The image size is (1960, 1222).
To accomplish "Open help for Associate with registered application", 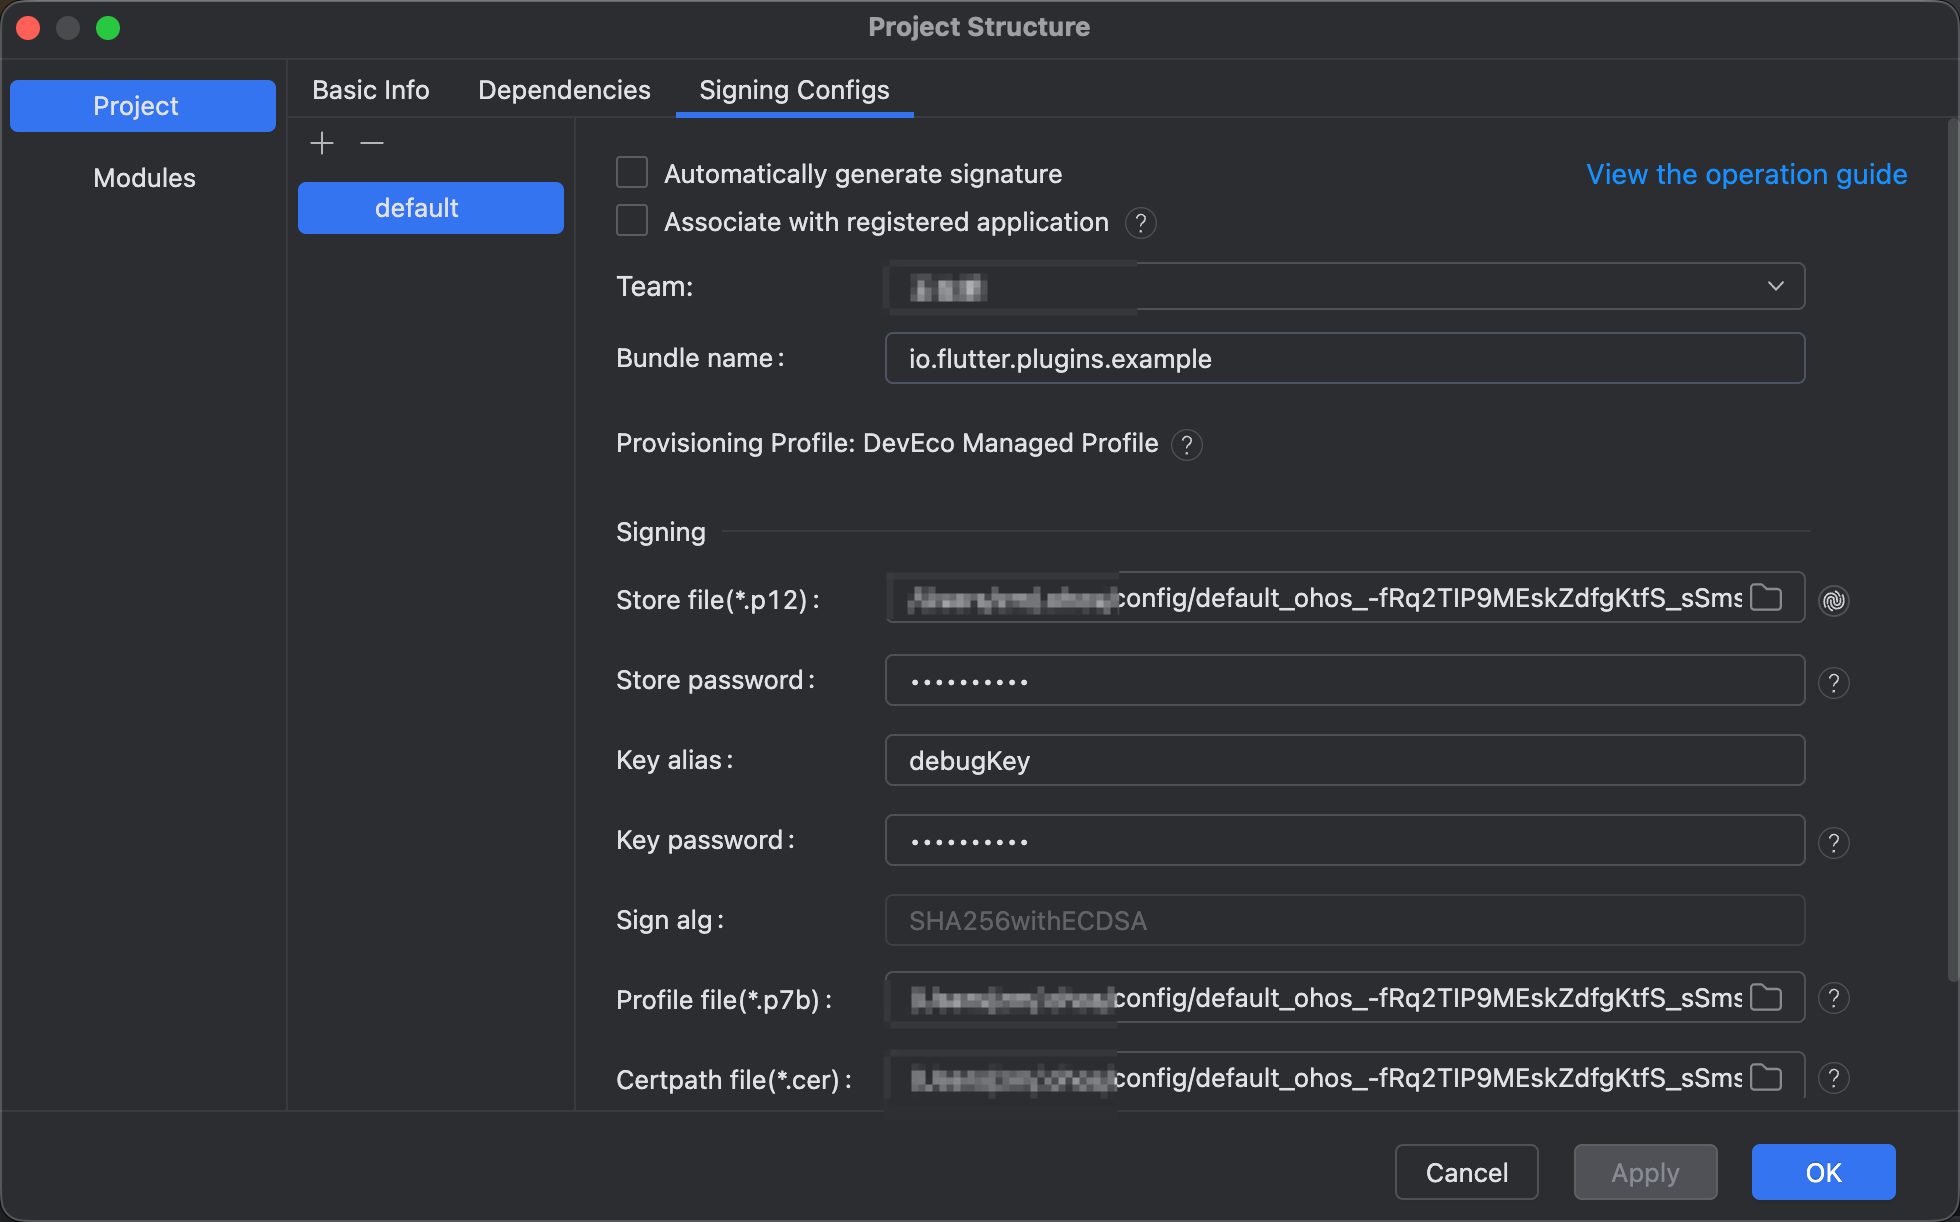I will coord(1141,223).
